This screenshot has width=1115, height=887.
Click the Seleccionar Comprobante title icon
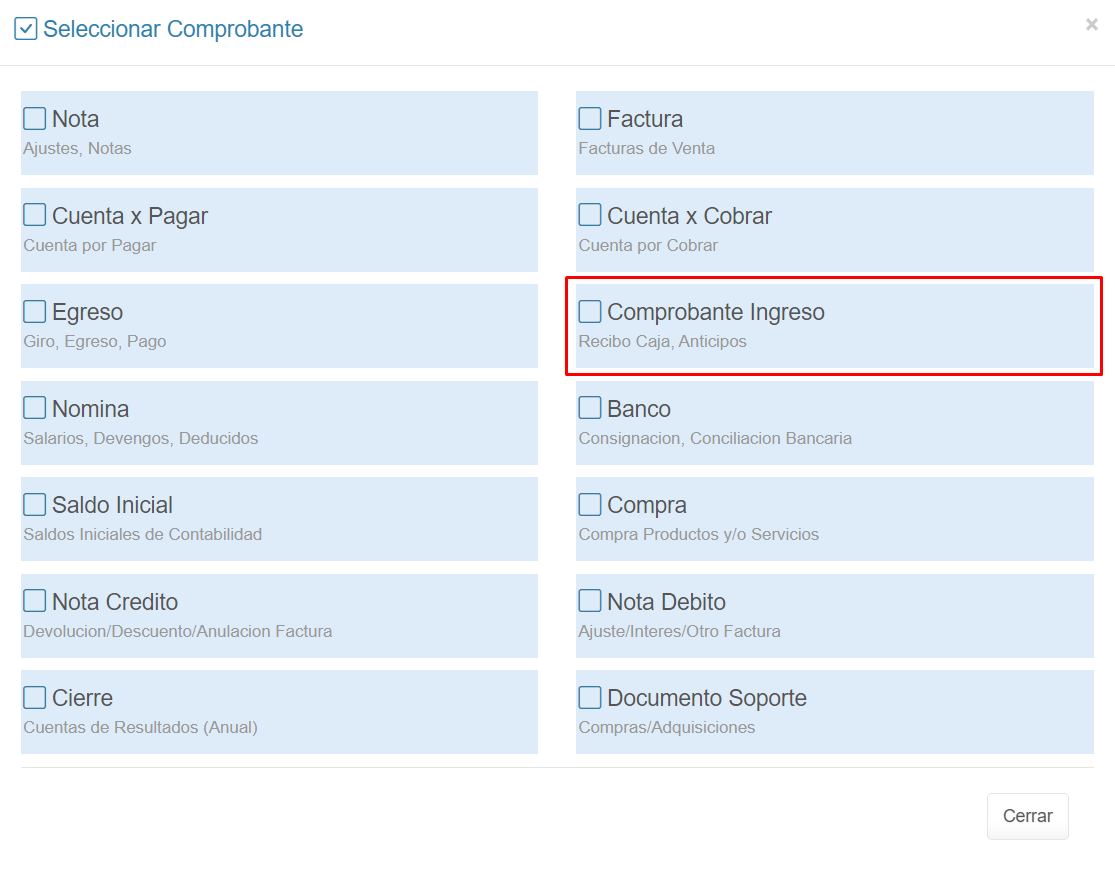pyautogui.click(x=26, y=29)
